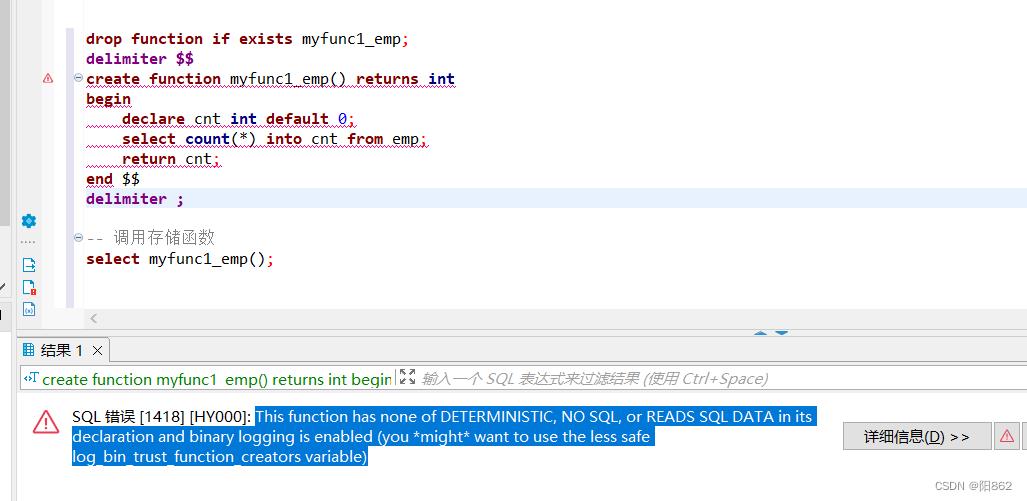Click the red warning button beside details
The image size is (1027, 501).
[x=1007, y=437]
